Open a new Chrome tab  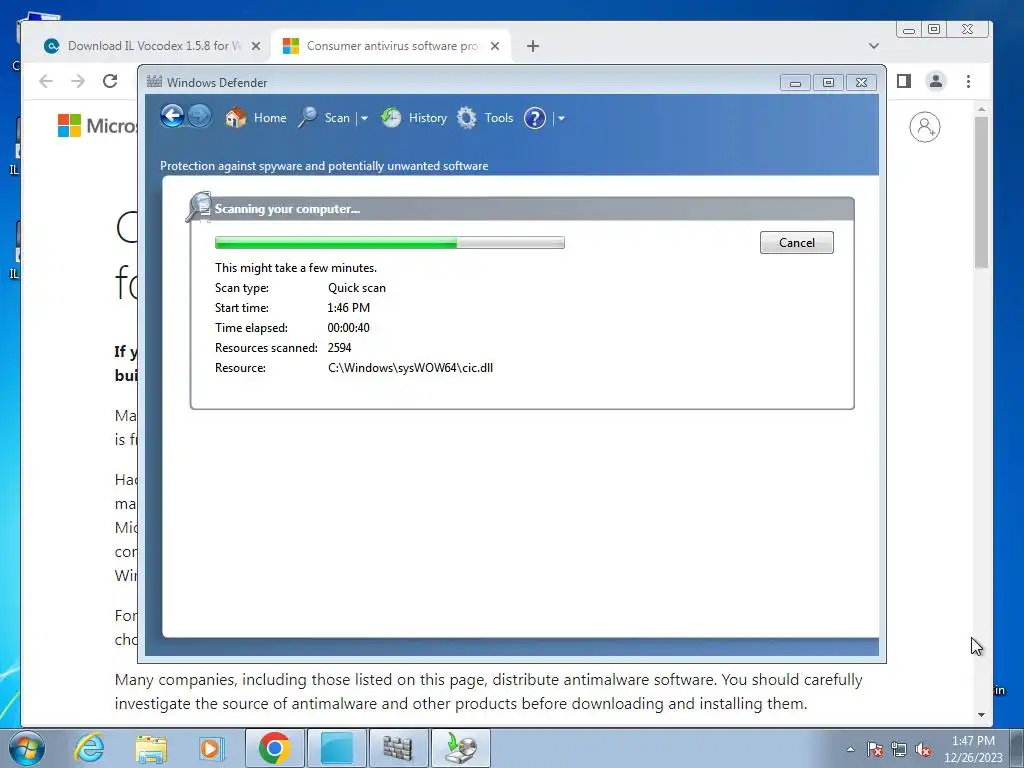click(533, 46)
